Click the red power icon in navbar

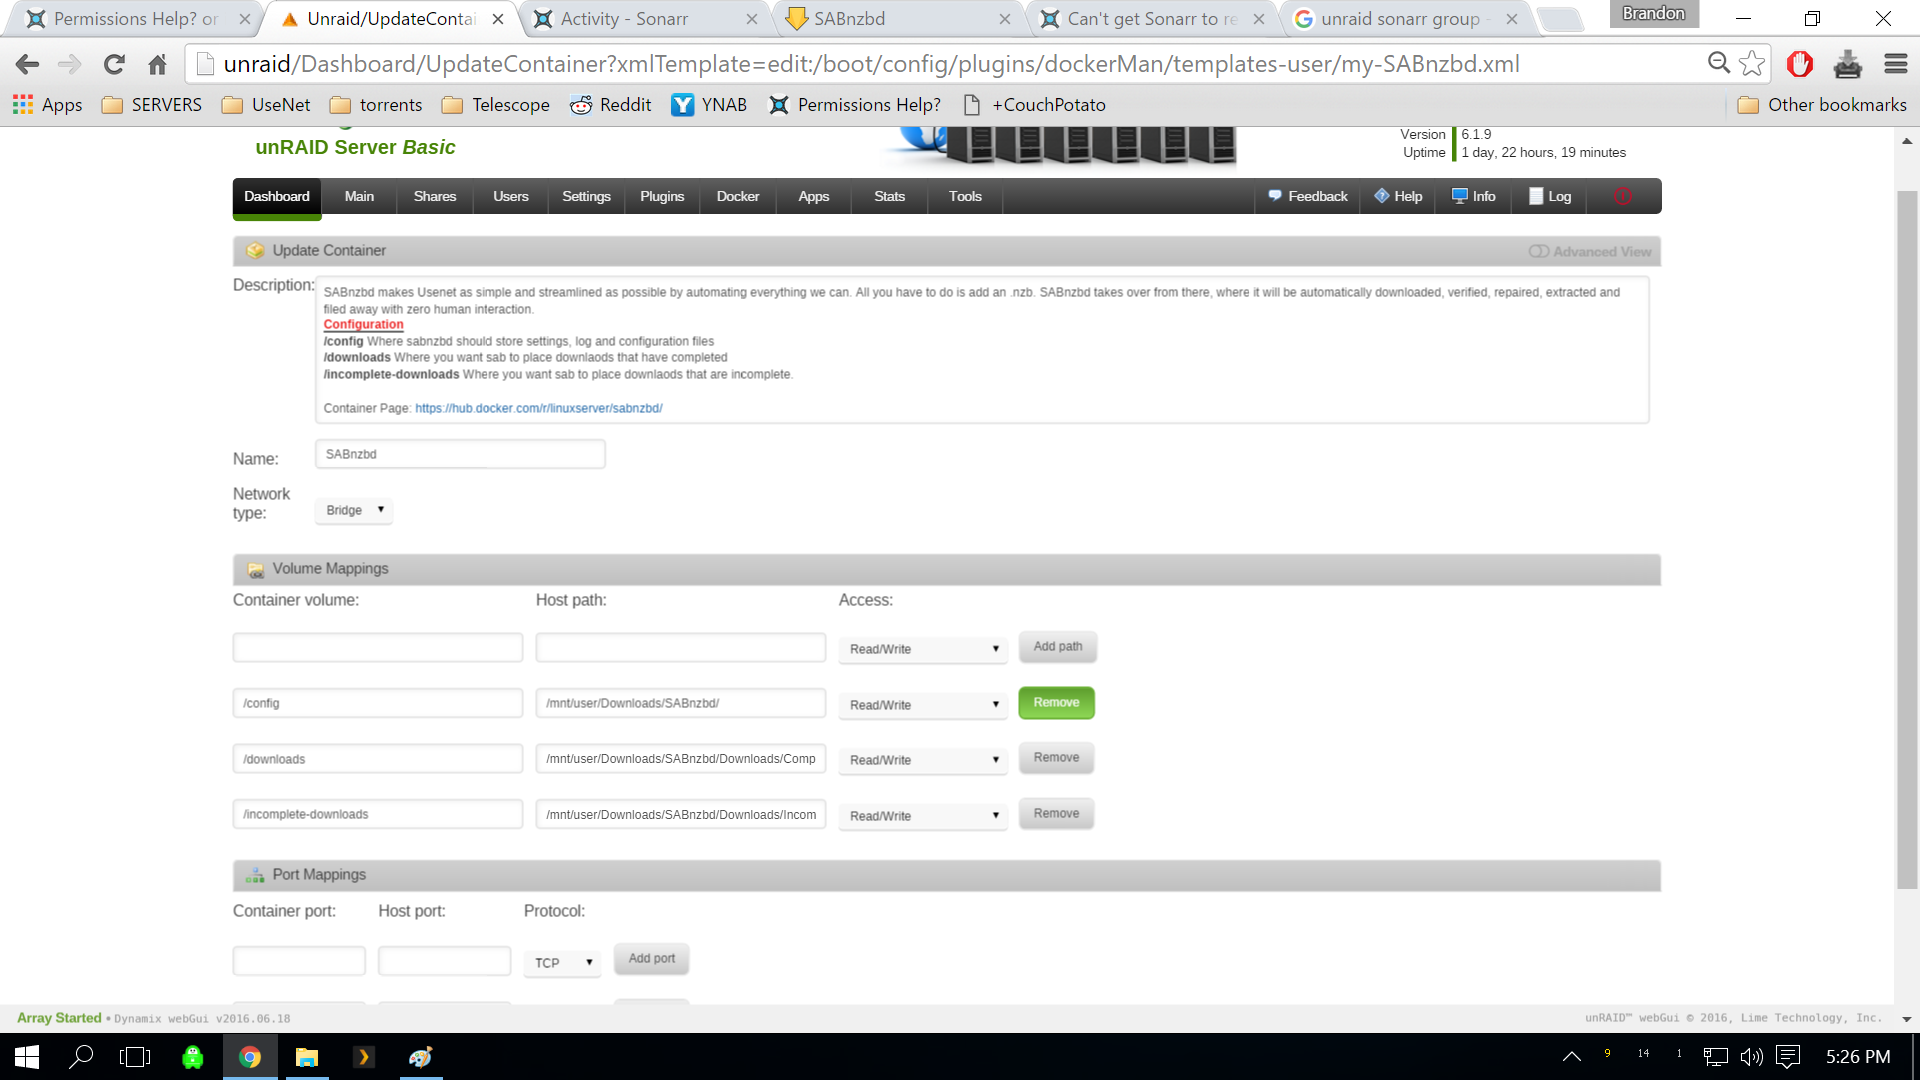click(x=1622, y=197)
